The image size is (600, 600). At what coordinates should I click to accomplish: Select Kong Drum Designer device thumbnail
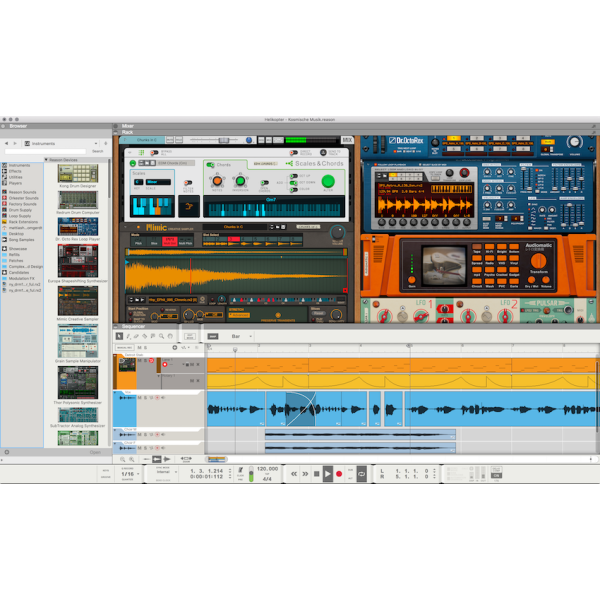[x=77, y=173]
